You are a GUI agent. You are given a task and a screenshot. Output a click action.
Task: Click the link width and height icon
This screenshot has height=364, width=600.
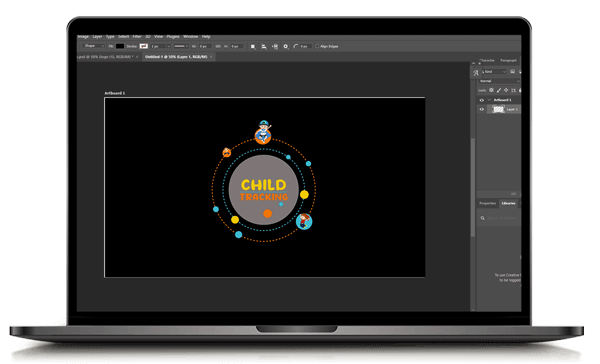[218, 46]
